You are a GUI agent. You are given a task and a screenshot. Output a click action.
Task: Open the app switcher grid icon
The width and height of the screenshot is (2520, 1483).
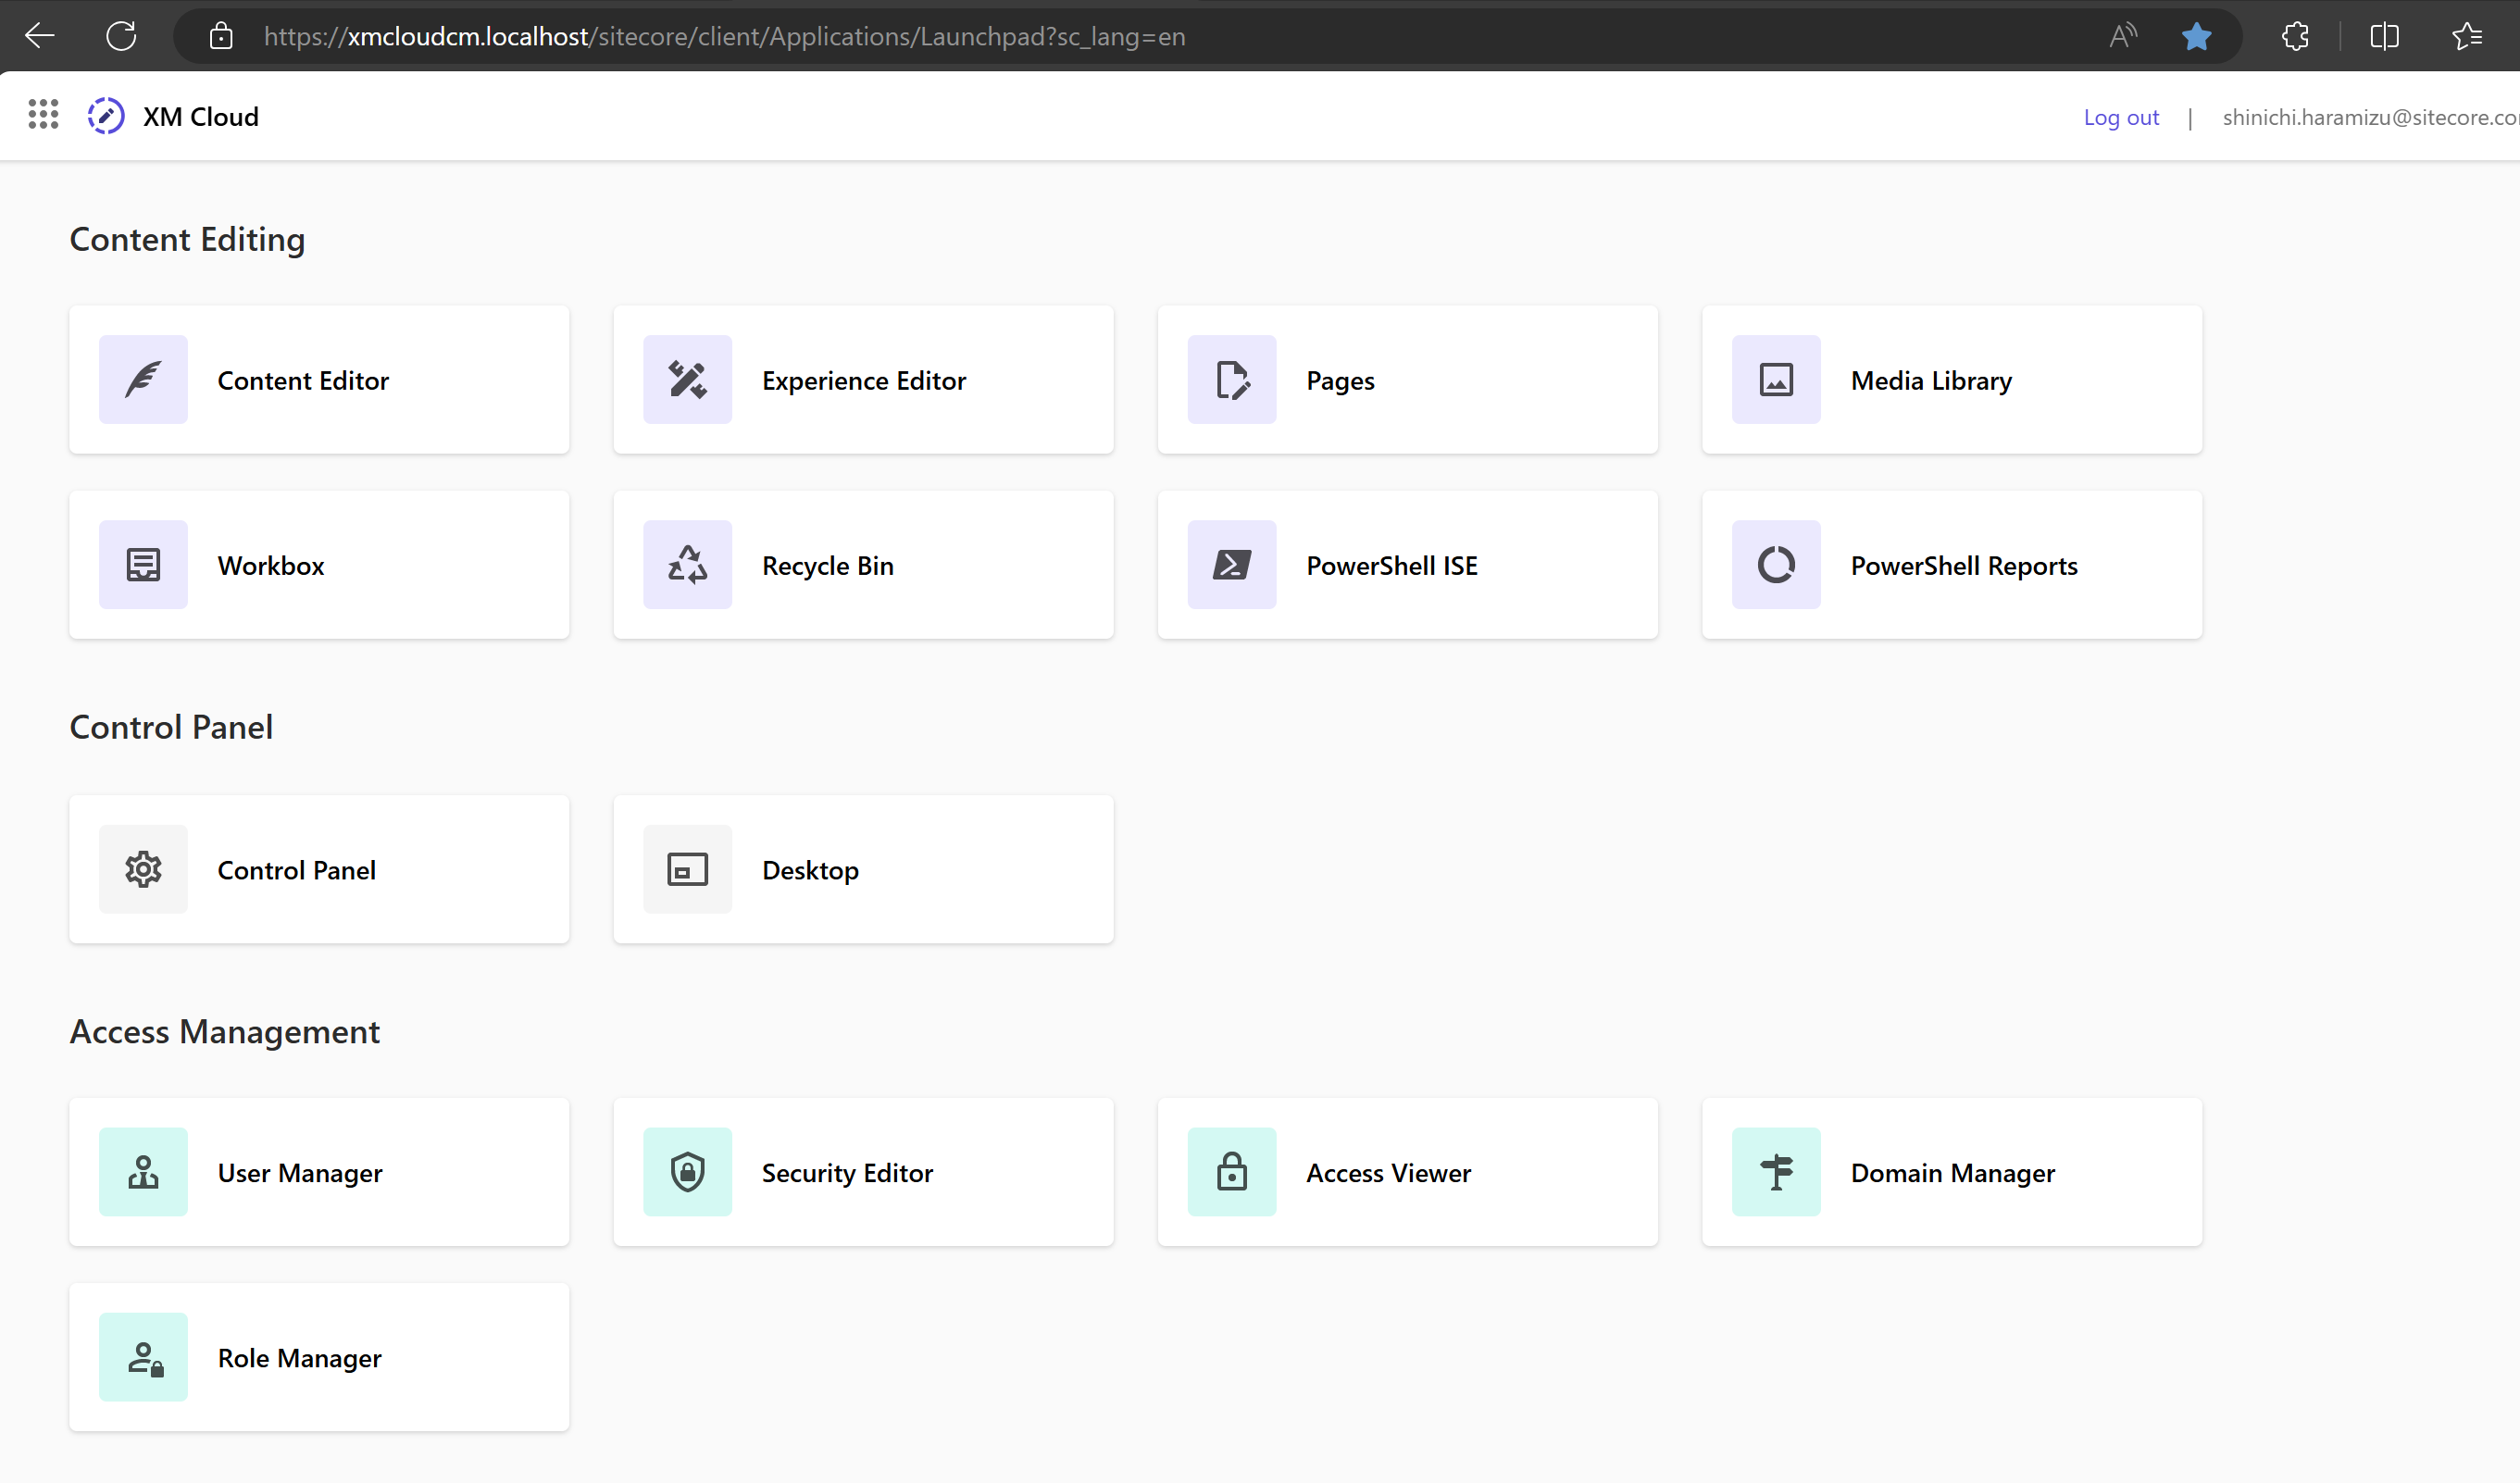pos(43,115)
